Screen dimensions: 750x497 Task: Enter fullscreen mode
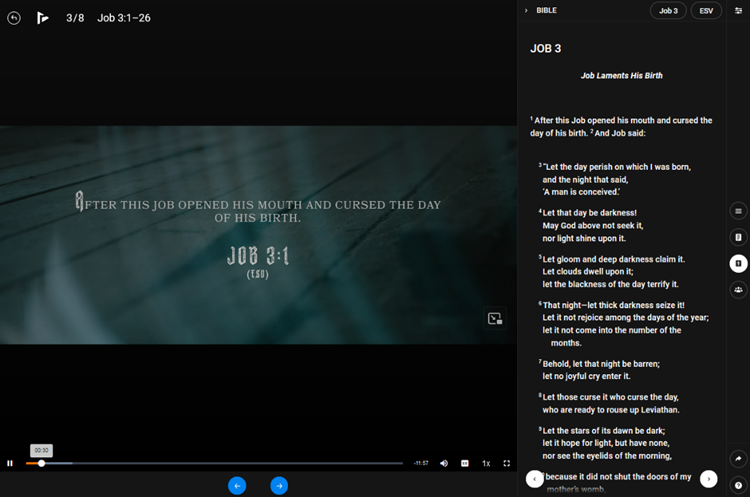tap(507, 463)
